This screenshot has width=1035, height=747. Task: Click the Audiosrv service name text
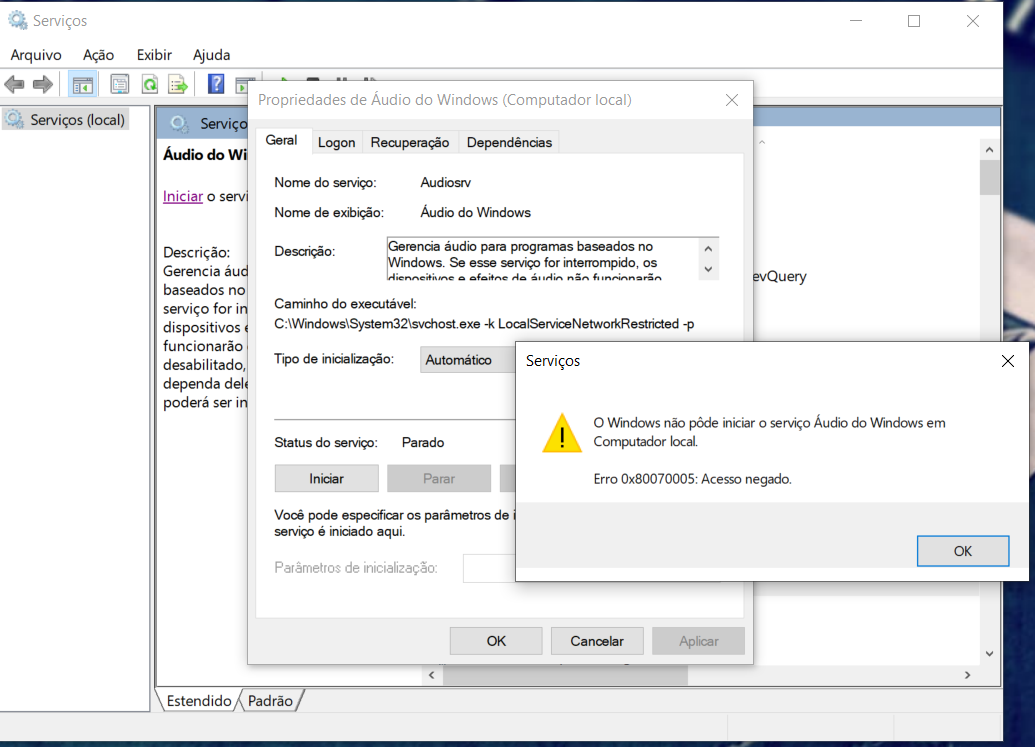(446, 183)
